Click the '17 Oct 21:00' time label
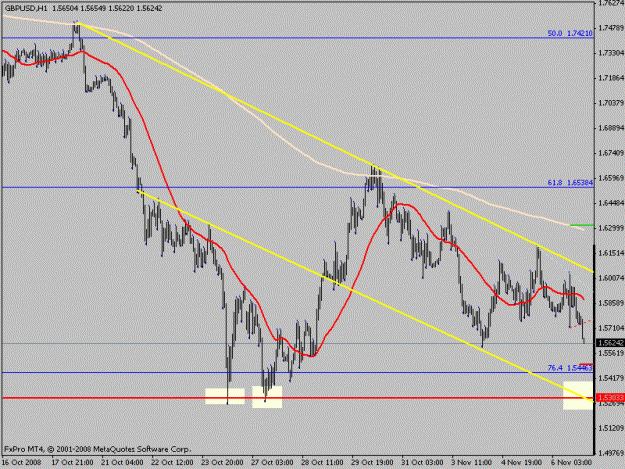 coord(72,462)
